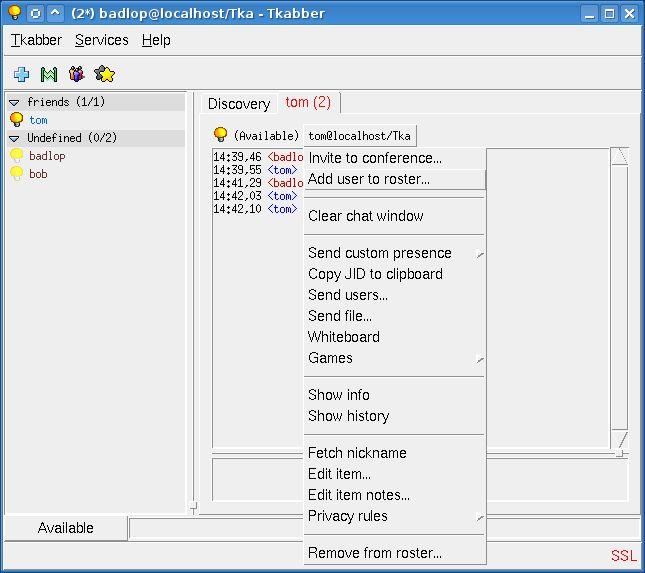Collapse the friends (1/1) roster group
Screen dimensions: 645x573
coord(14,102)
